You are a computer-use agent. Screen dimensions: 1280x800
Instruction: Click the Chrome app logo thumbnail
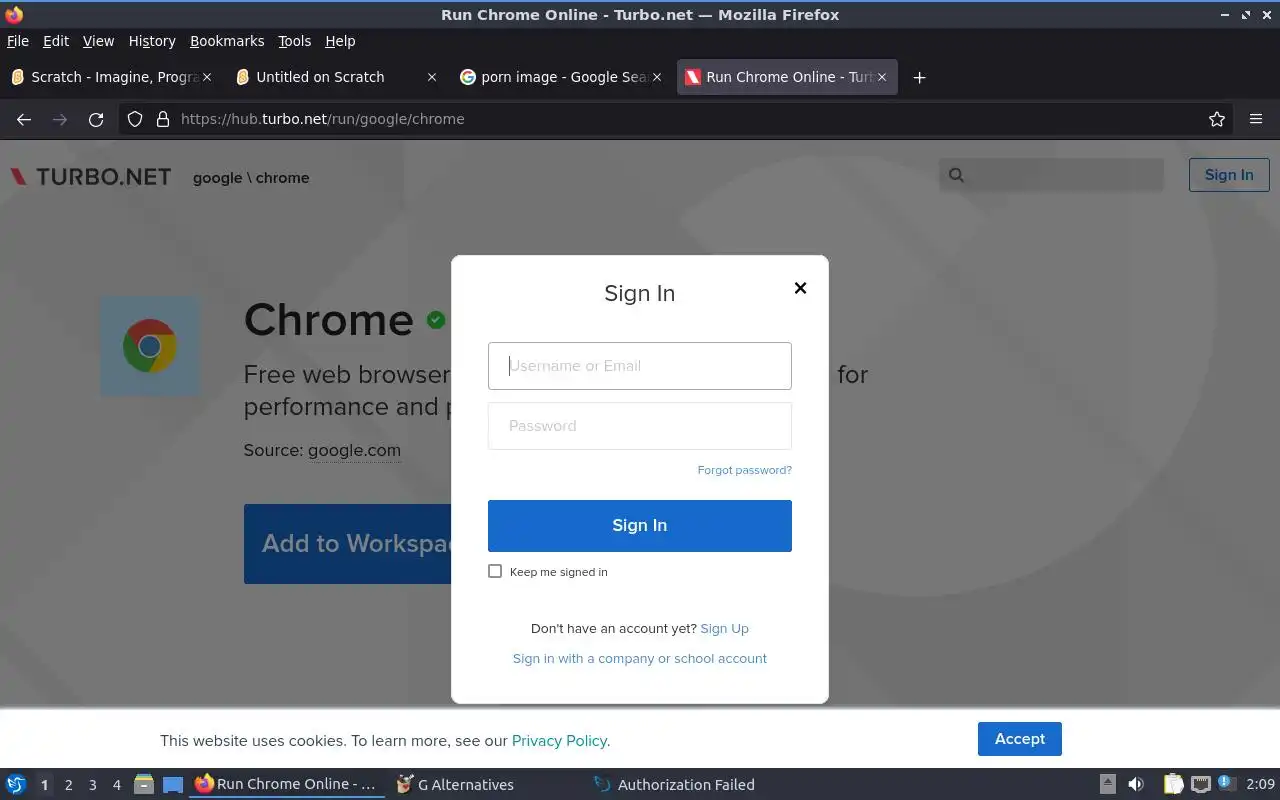149,346
